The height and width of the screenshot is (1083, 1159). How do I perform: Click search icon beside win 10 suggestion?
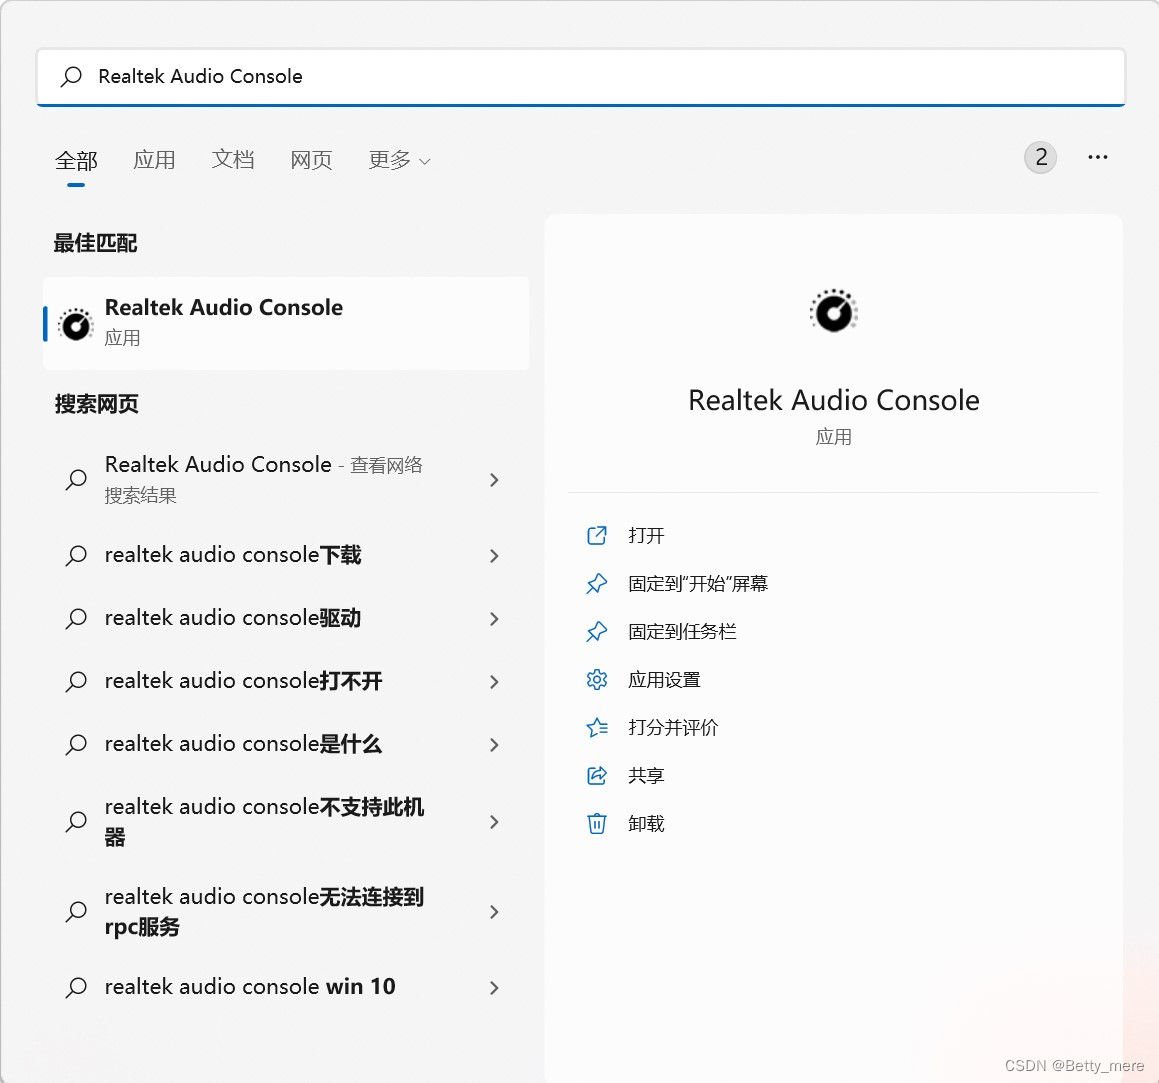76,987
